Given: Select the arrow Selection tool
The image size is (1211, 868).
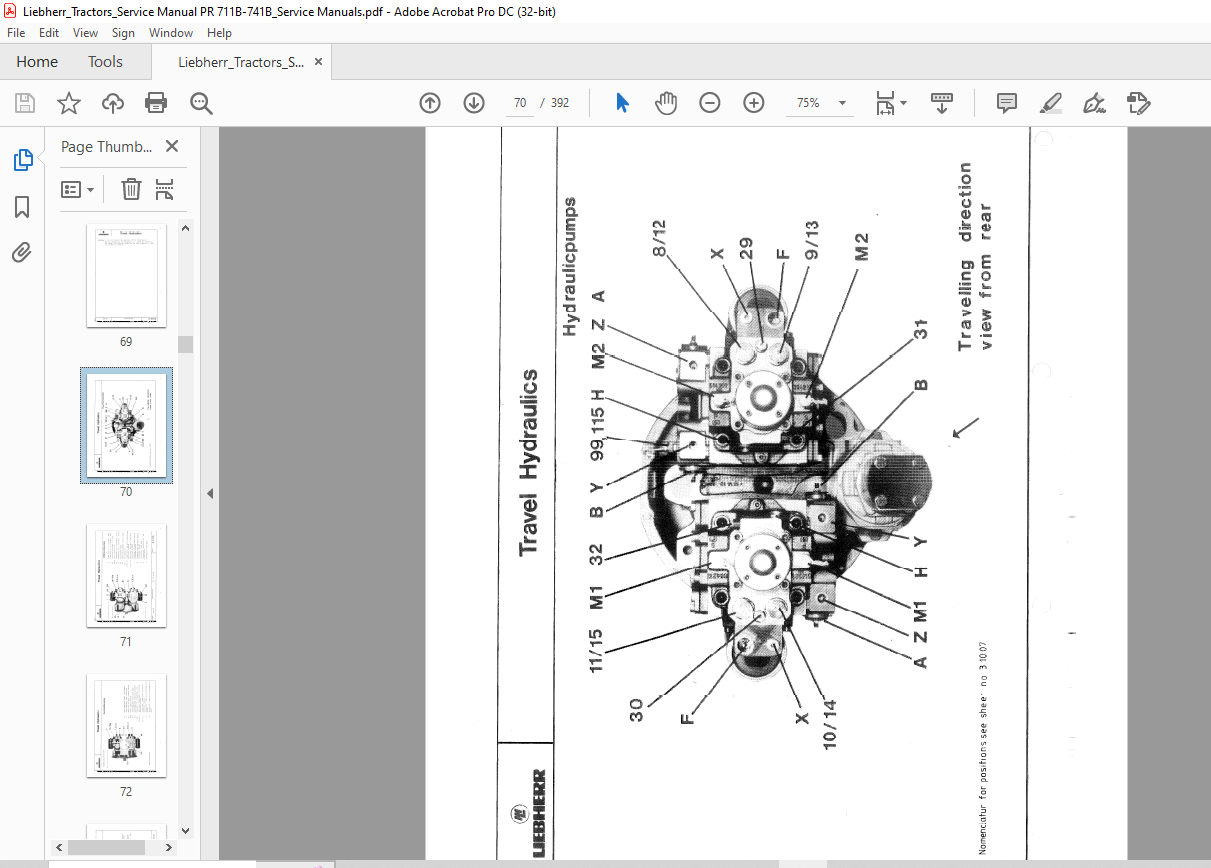Looking at the screenshot, I should point(622,103).
